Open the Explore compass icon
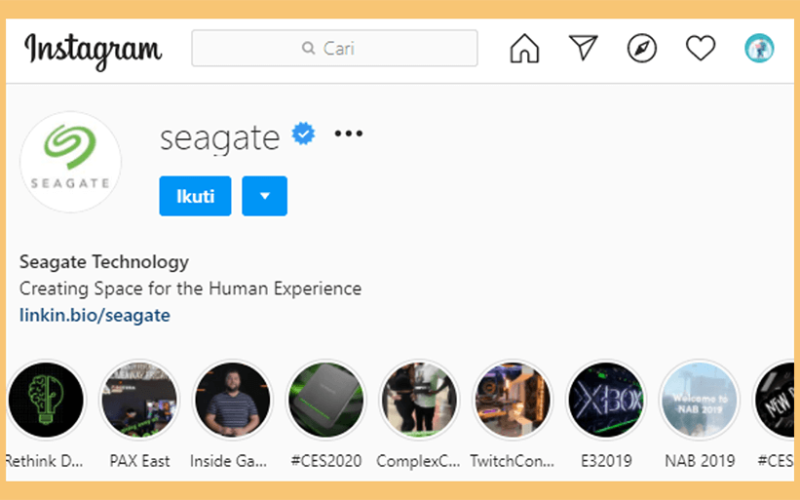The height and width of the screenshot is (500, 800). point(642,48)
